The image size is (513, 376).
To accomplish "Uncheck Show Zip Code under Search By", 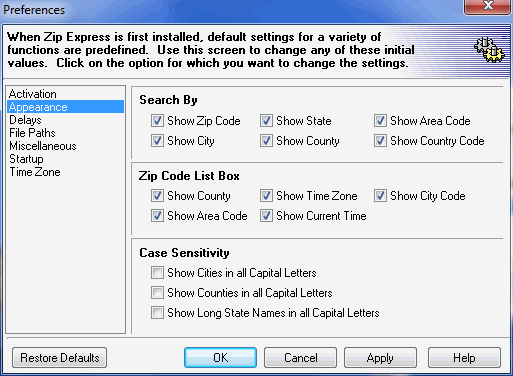I will (157, 121).
